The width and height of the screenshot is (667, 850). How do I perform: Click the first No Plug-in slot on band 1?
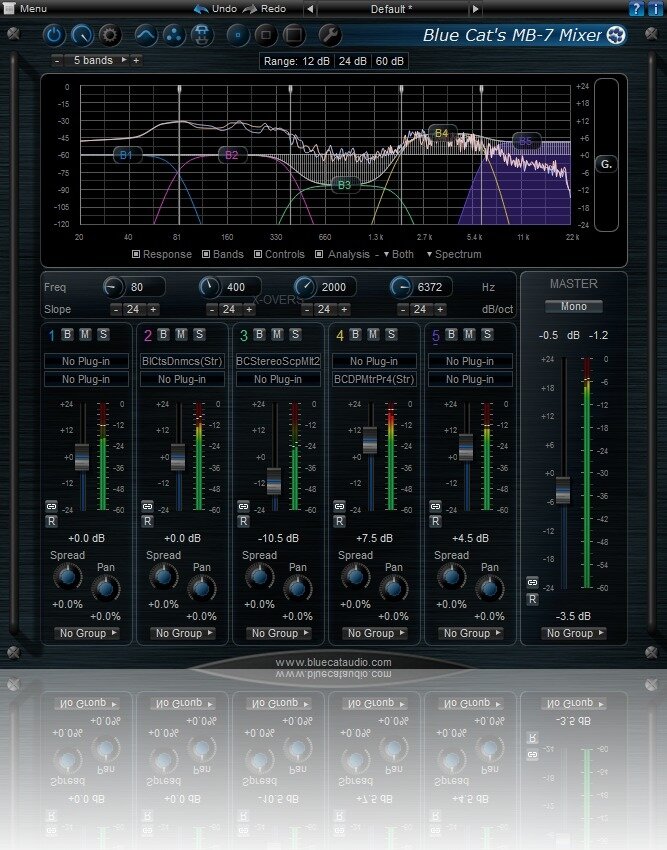tap(86, 361)
